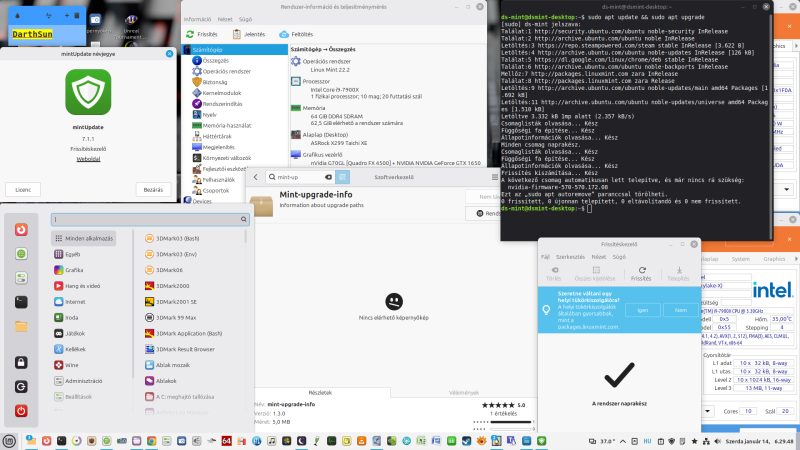Viewport: 800px width, 450px height.
Task: Add a new sticky note with the plus icon
Action: click(x=66, y=15)
